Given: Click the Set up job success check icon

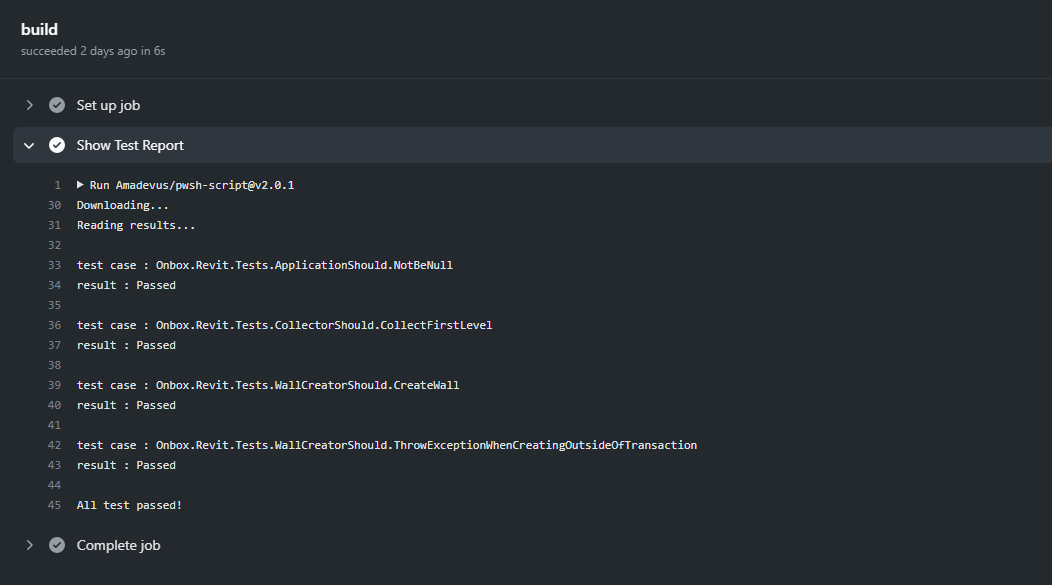Looking at the screenshot, I should 57,105.
